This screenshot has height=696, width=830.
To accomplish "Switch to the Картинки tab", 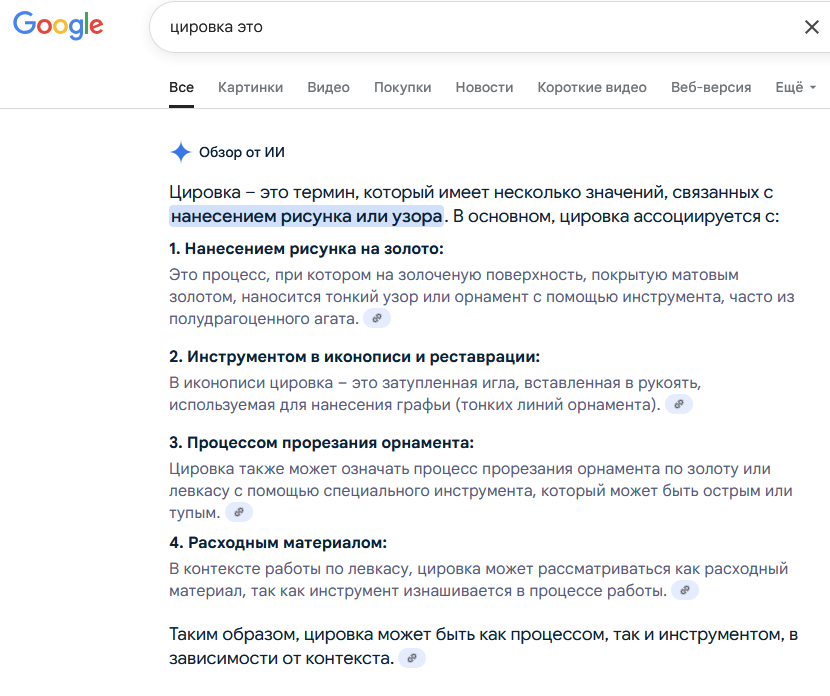I will point(249,87).
